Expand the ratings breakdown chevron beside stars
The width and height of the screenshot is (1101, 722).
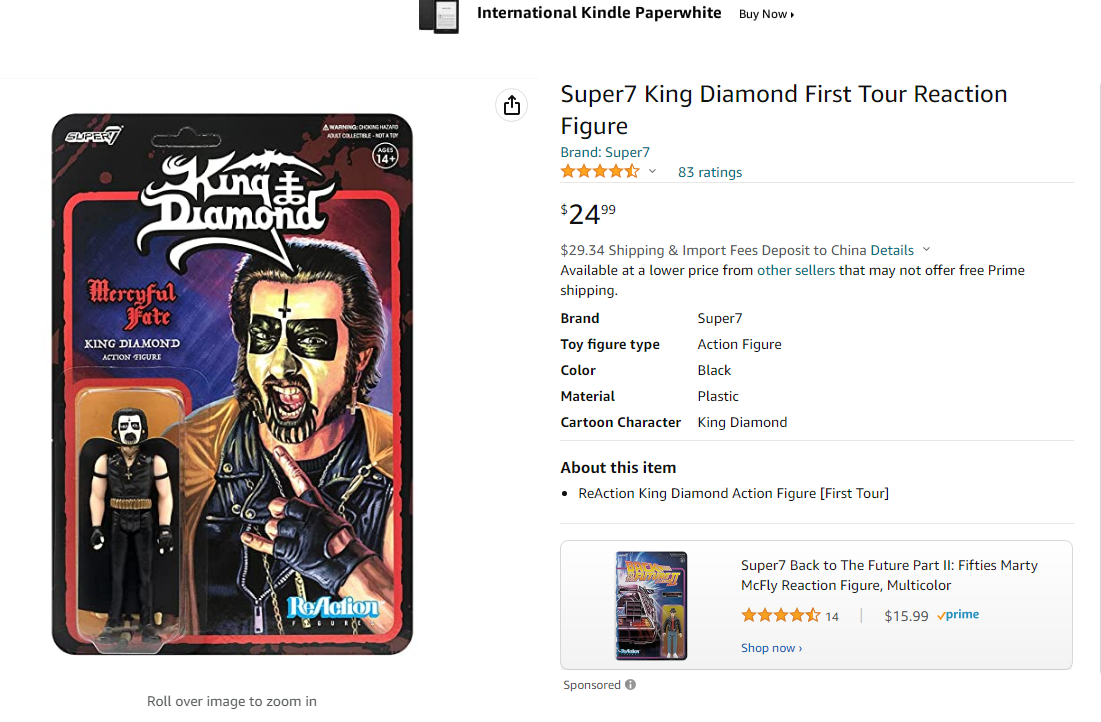[x=652, y=172]
